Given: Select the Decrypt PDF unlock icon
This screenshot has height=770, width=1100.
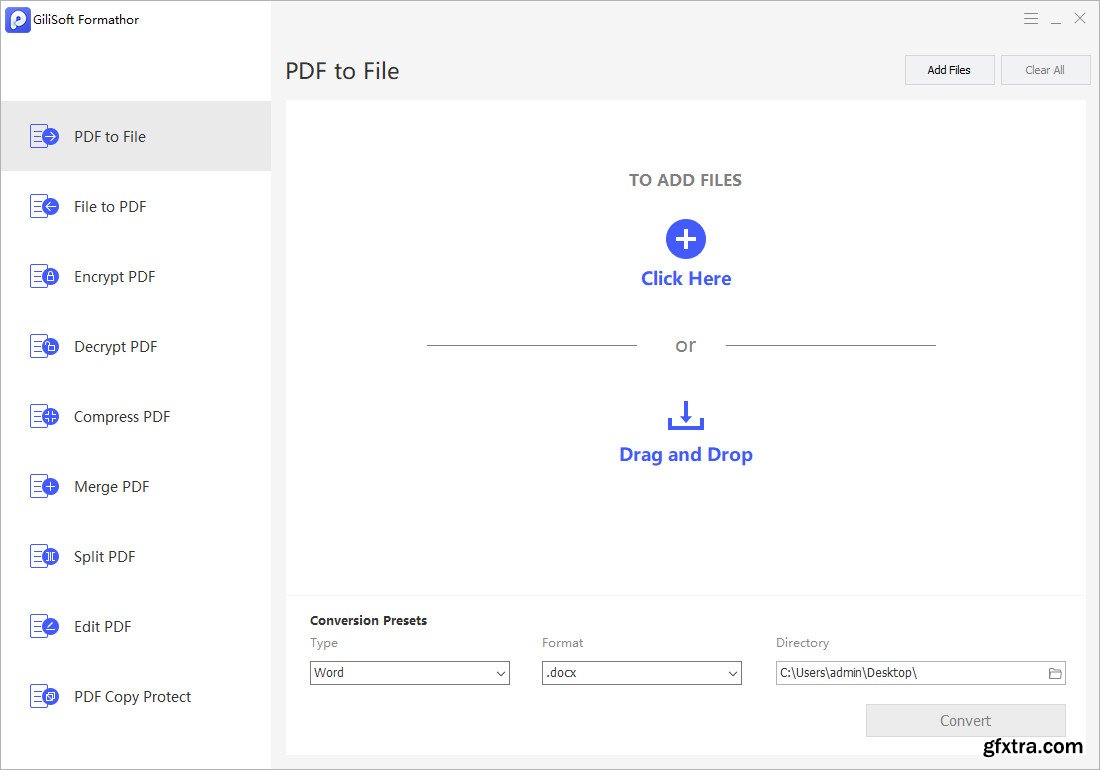Looking at the screenshot, I should click(44, 347).
